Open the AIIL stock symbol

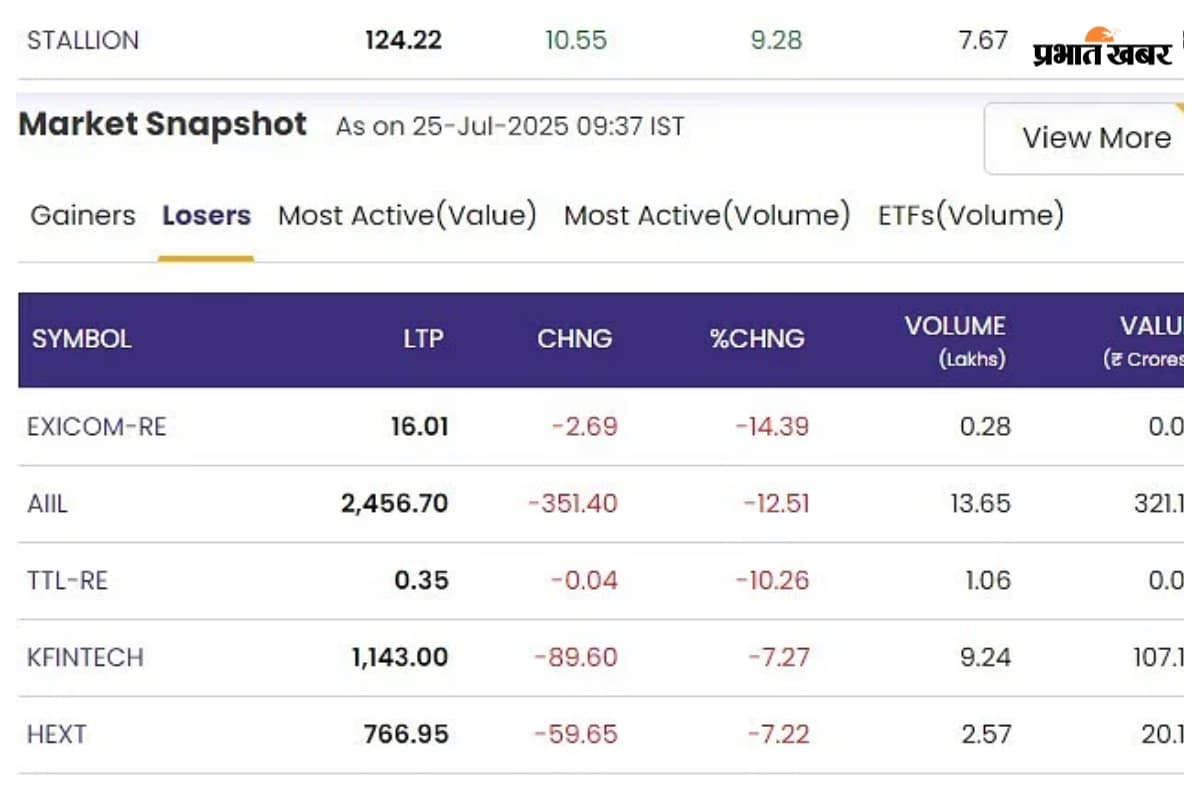48,504
